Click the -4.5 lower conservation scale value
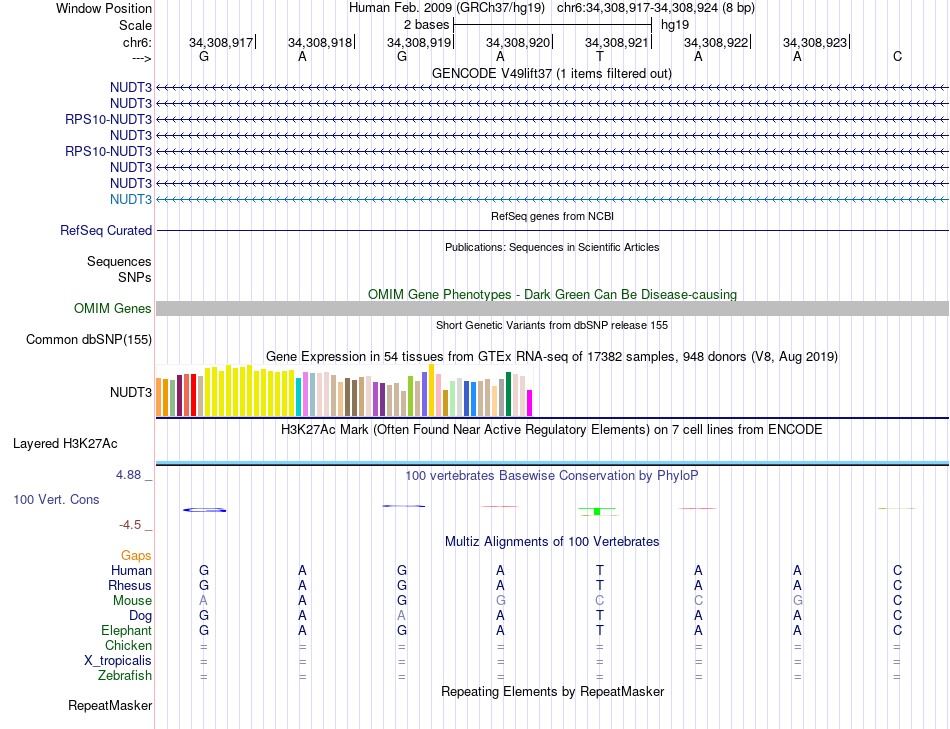The image size is (950, 729). point(130,525)
